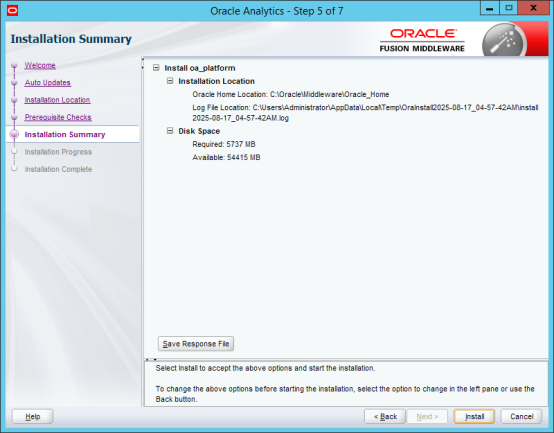Collapse the Installation Location section
Image resolution: width=554 pixels, height=433 pixels.
[x=170, y=81]
